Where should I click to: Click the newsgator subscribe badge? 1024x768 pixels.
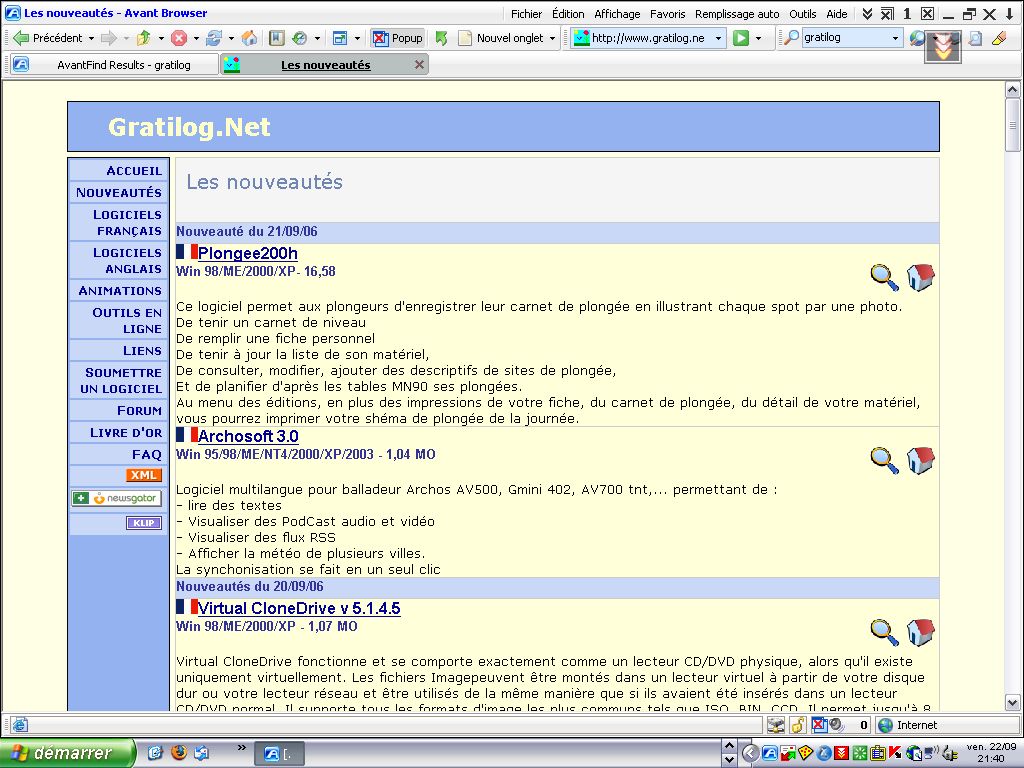point(117,498)
